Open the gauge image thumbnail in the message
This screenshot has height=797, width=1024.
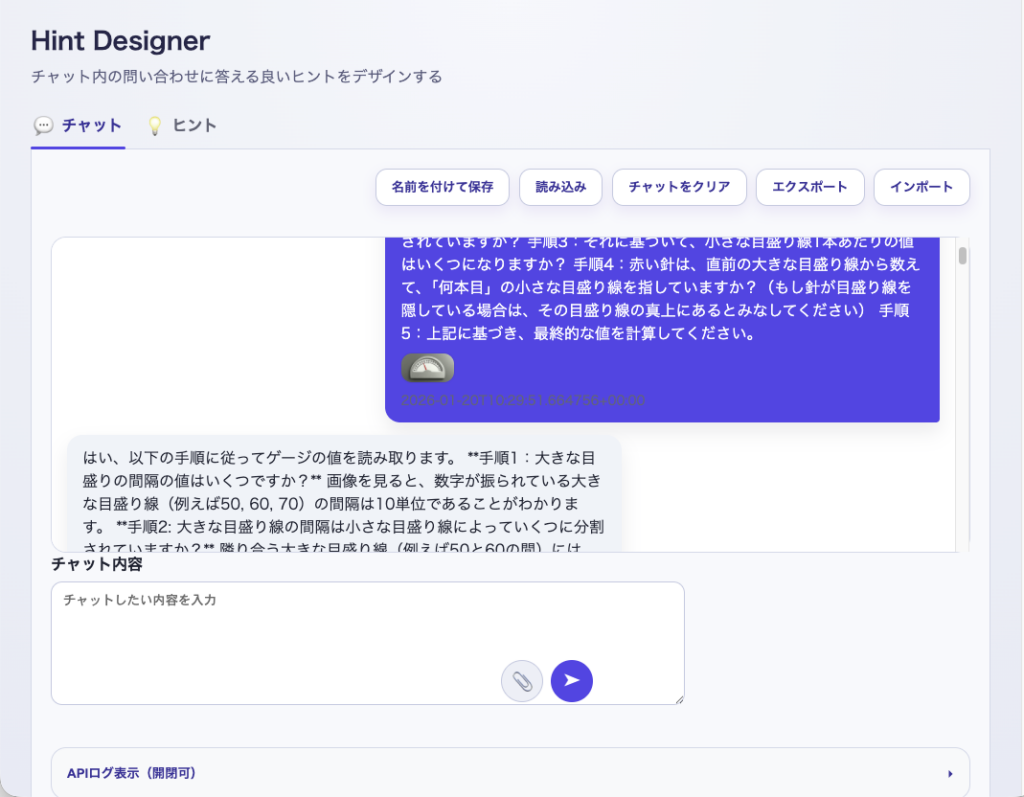(427, 368)
